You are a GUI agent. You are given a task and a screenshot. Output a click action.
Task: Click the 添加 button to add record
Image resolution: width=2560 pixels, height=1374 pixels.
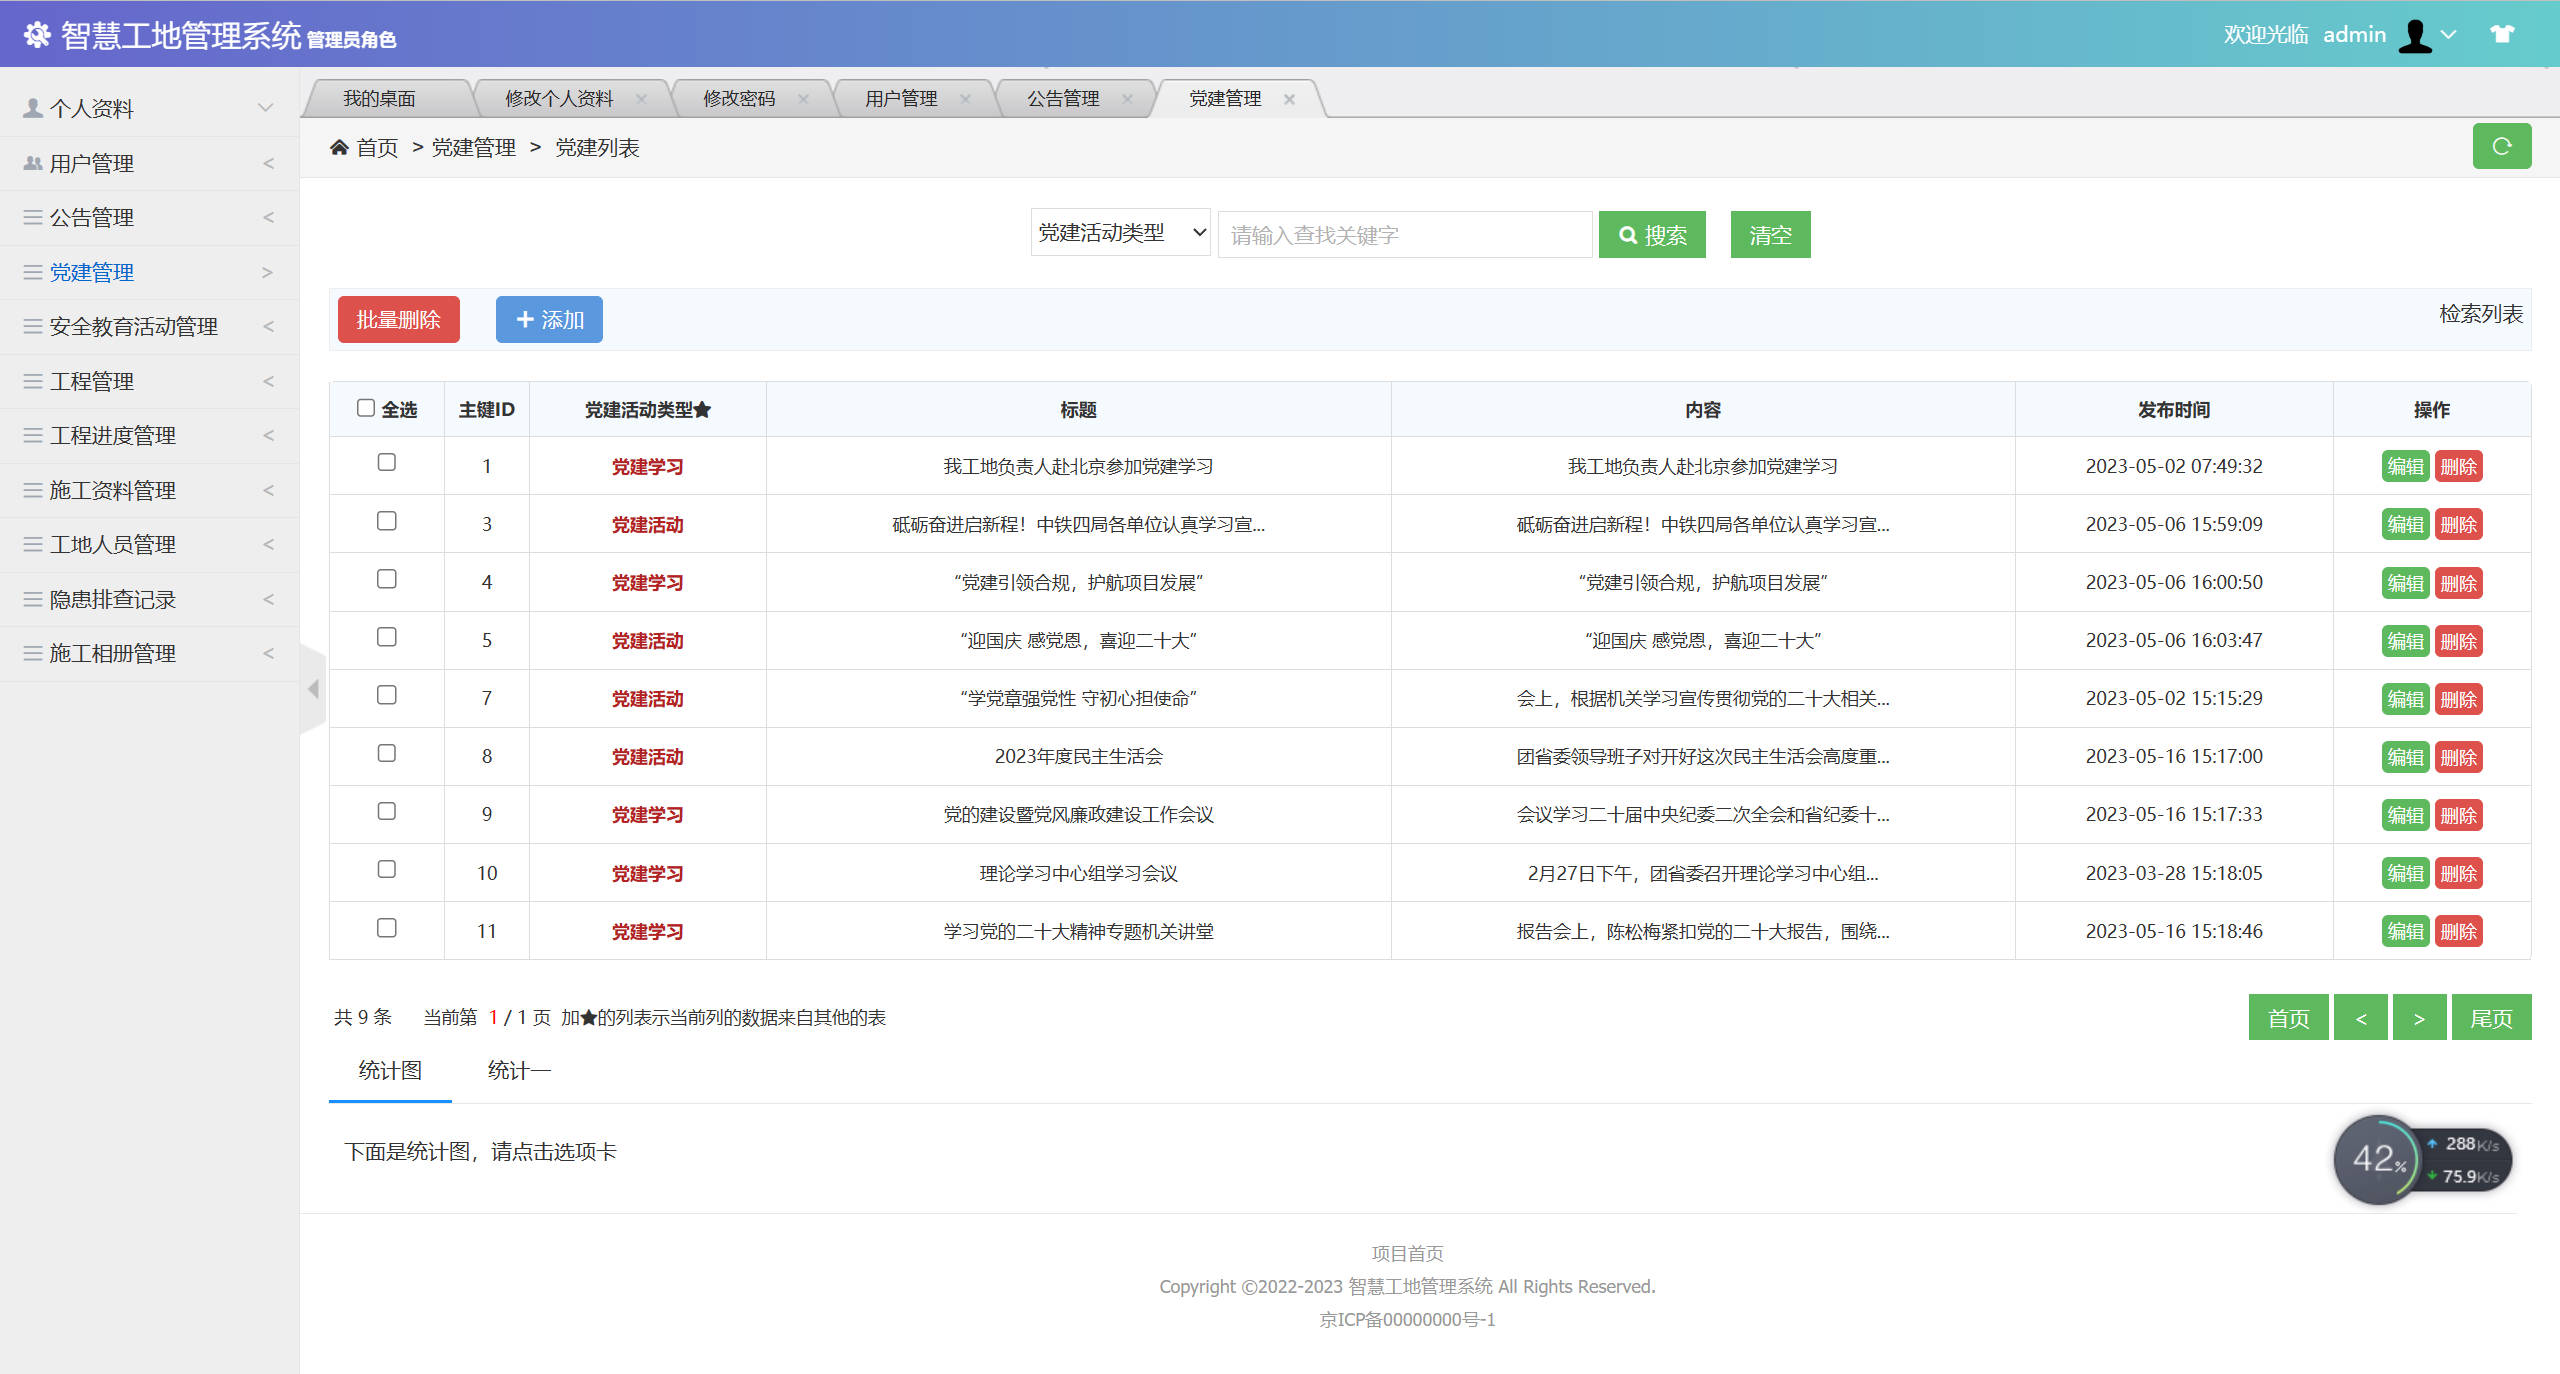coord(548,319)
